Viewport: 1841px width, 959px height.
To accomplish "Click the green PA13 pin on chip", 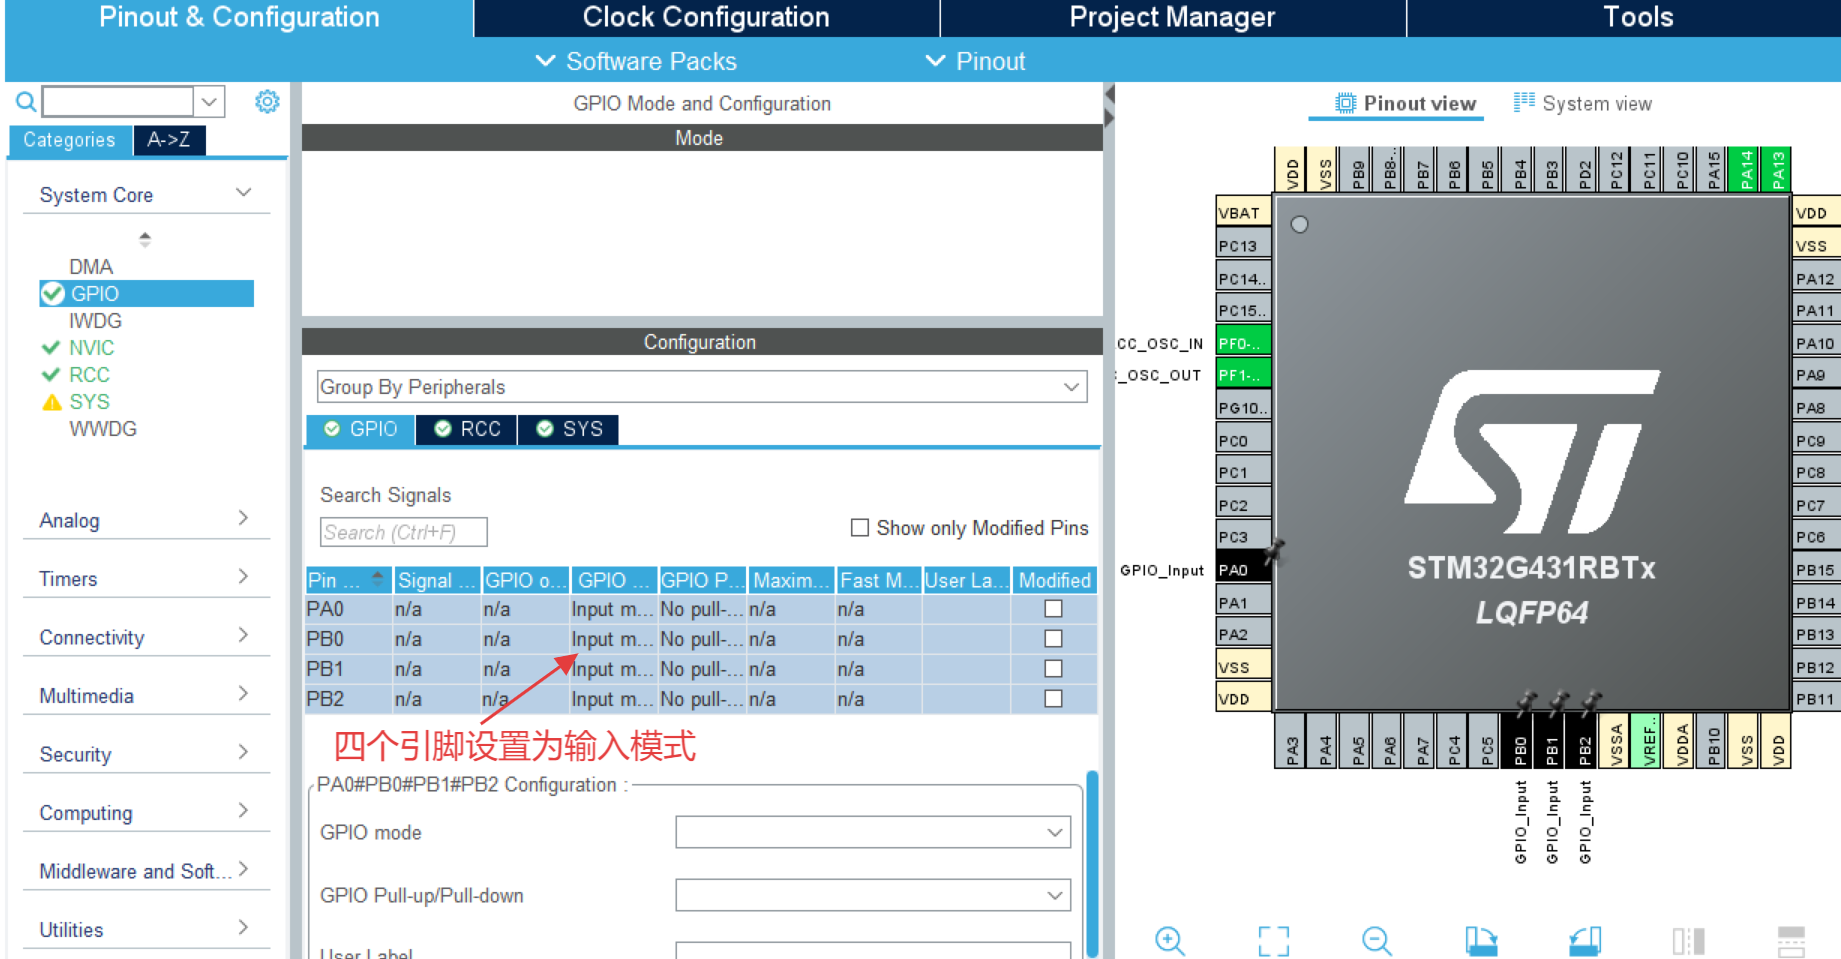I will pos(1777,169).
